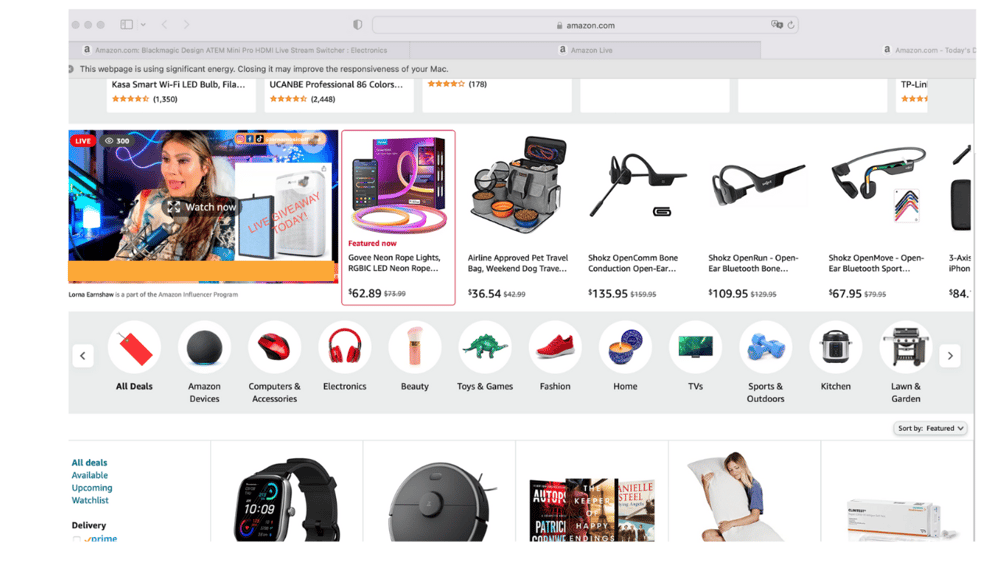Screen dimensions: 1000x562
Task: Select Amazon Devices category icon
Action: [204, 348]
